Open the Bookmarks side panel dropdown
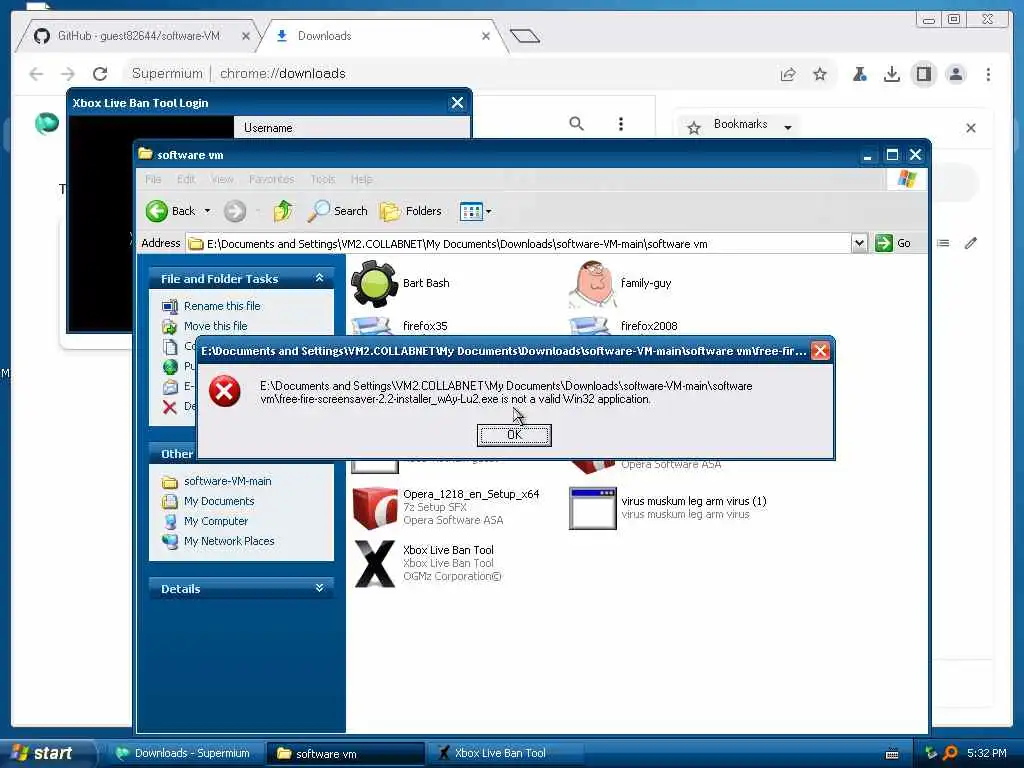This screenshot has height=768, width=1024. click(788, 127)
